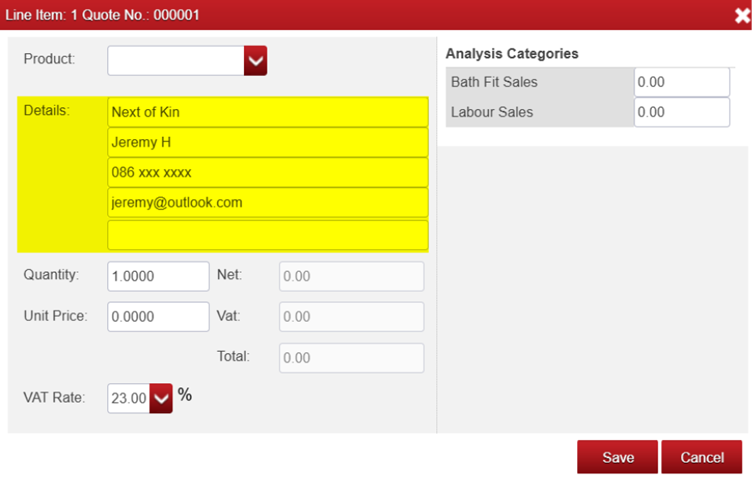The width and height of the screenshot is (752, 480).
Task: Expand the VAT Rate dropdown arrow
Action: pyautogui.click(x=161, y=398)
